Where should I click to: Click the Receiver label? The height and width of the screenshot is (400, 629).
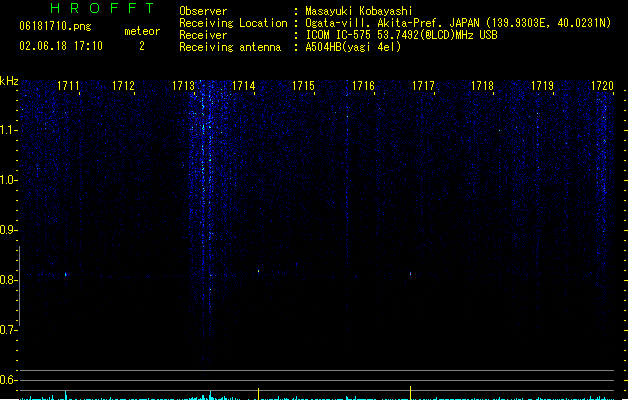tap(203, 35)
